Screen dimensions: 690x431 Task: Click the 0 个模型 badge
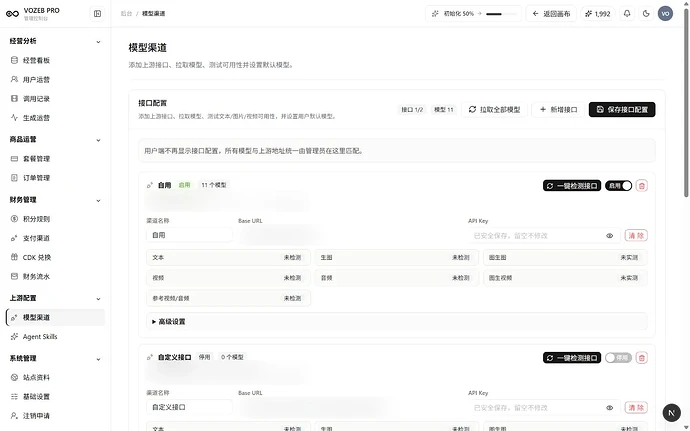coord(232,357)
